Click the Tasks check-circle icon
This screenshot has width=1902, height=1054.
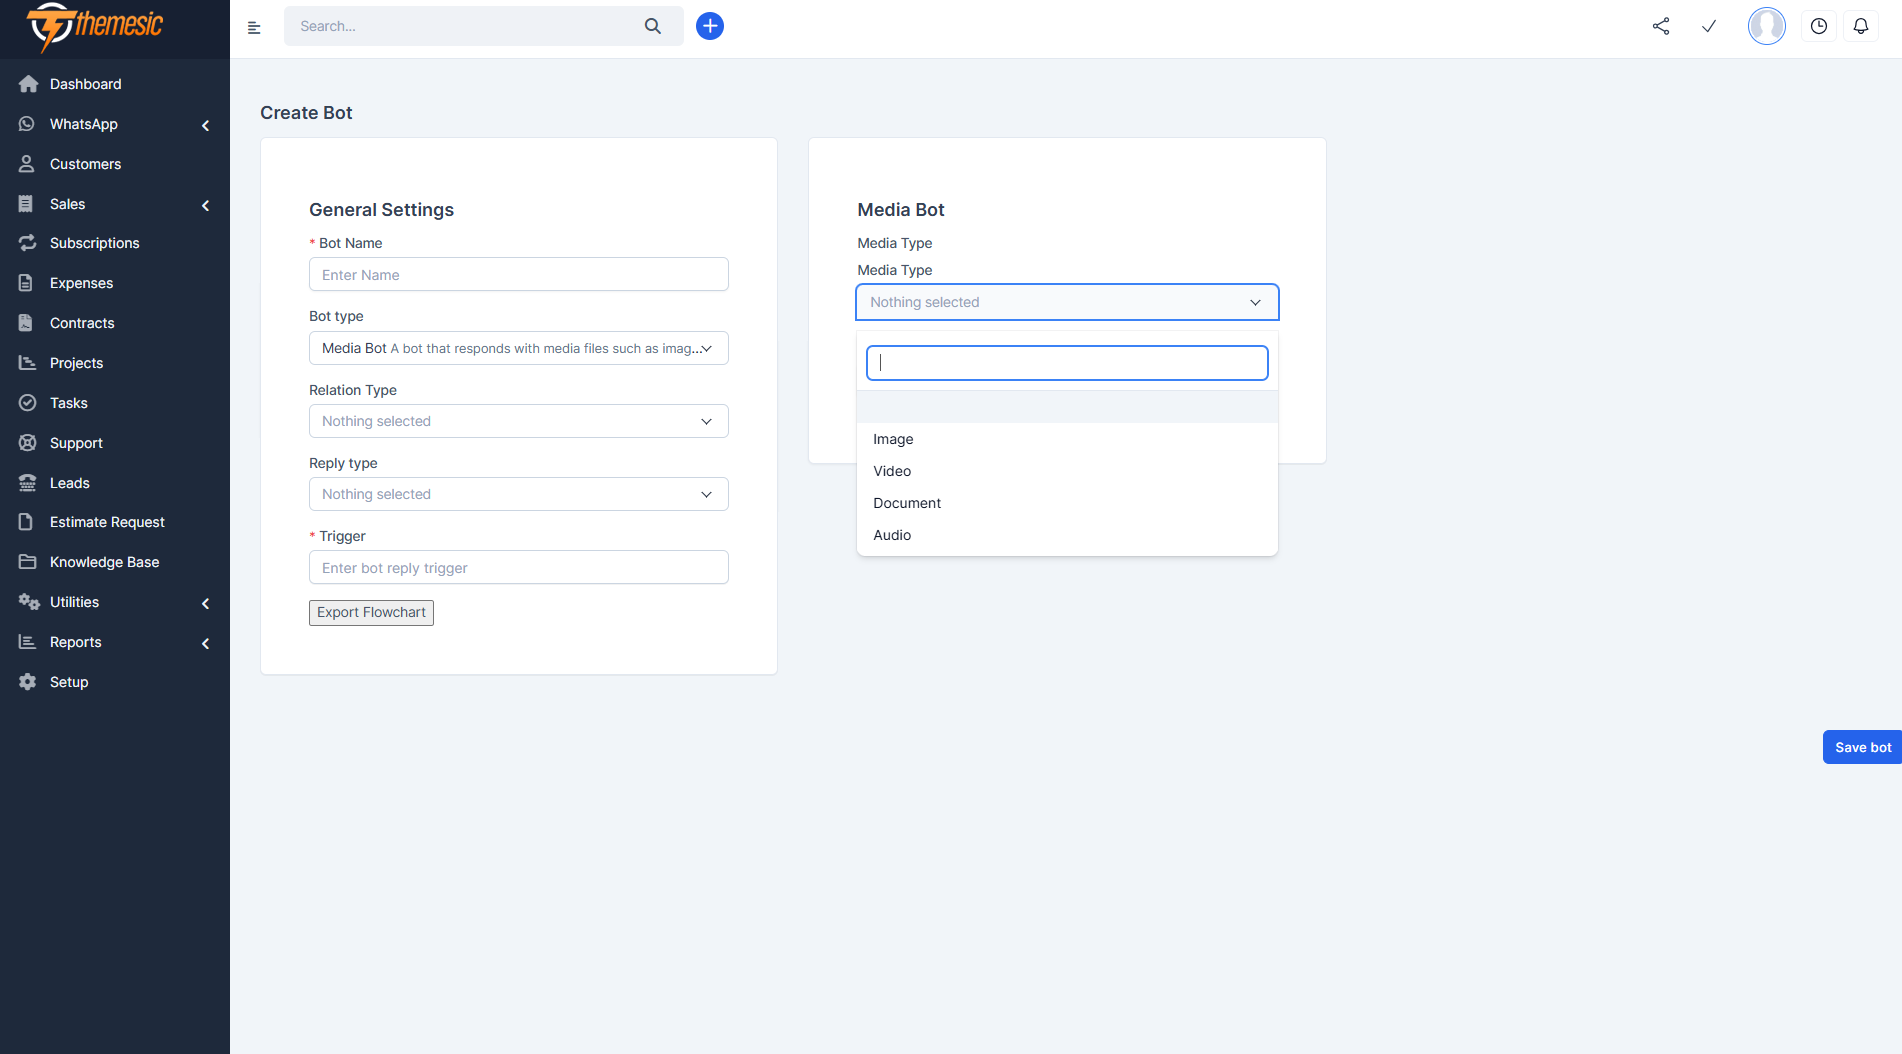27,403
